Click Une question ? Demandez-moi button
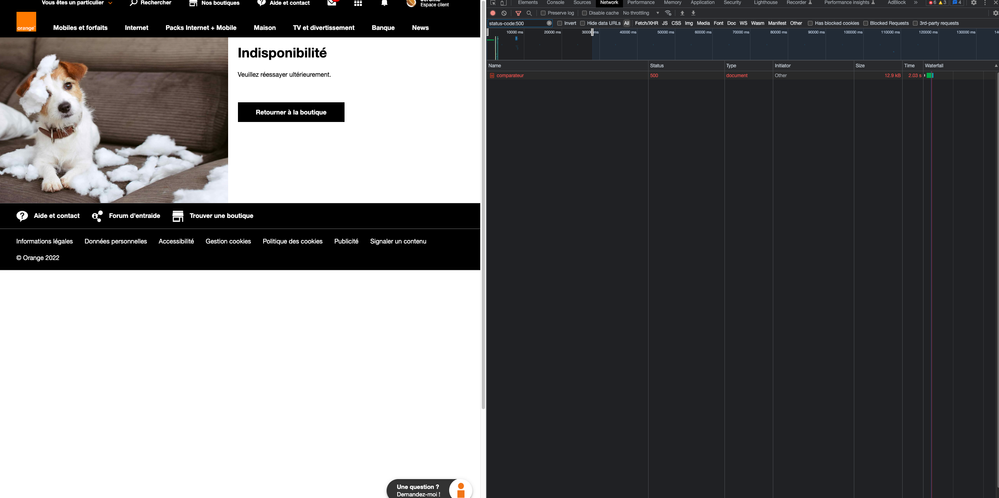 tap(429, 490)
